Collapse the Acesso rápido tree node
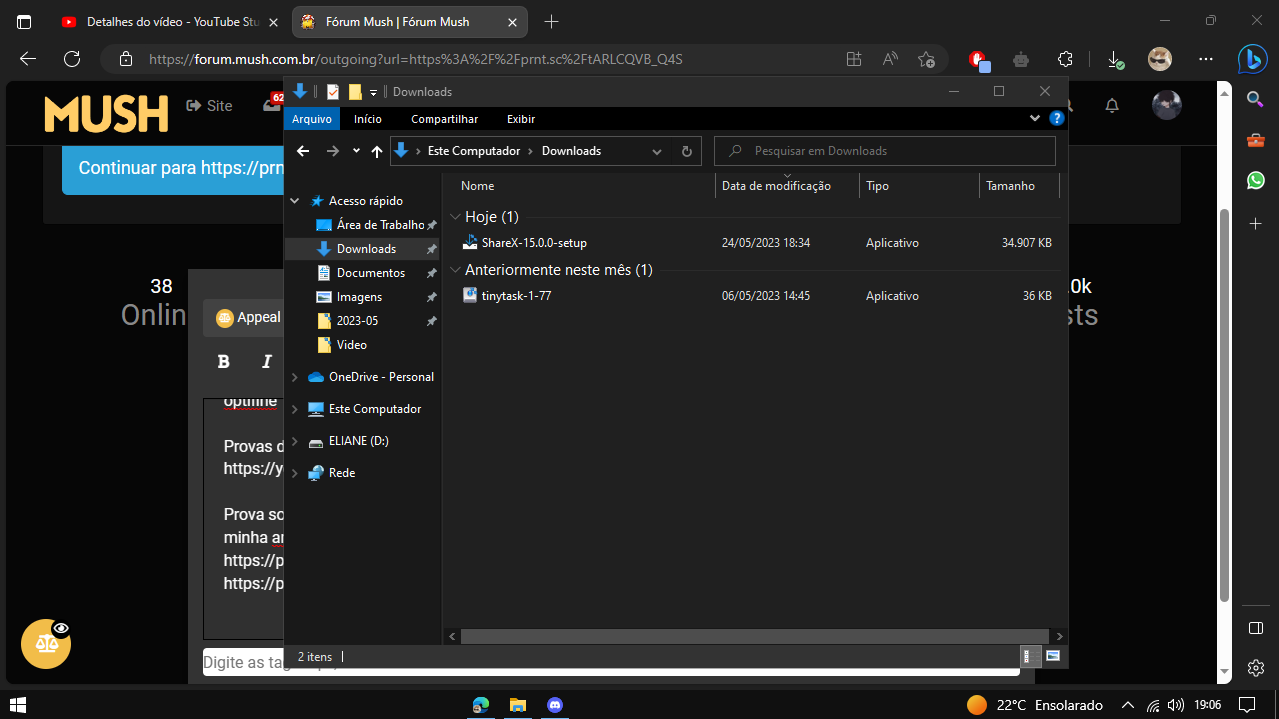 tap(295, 201)
